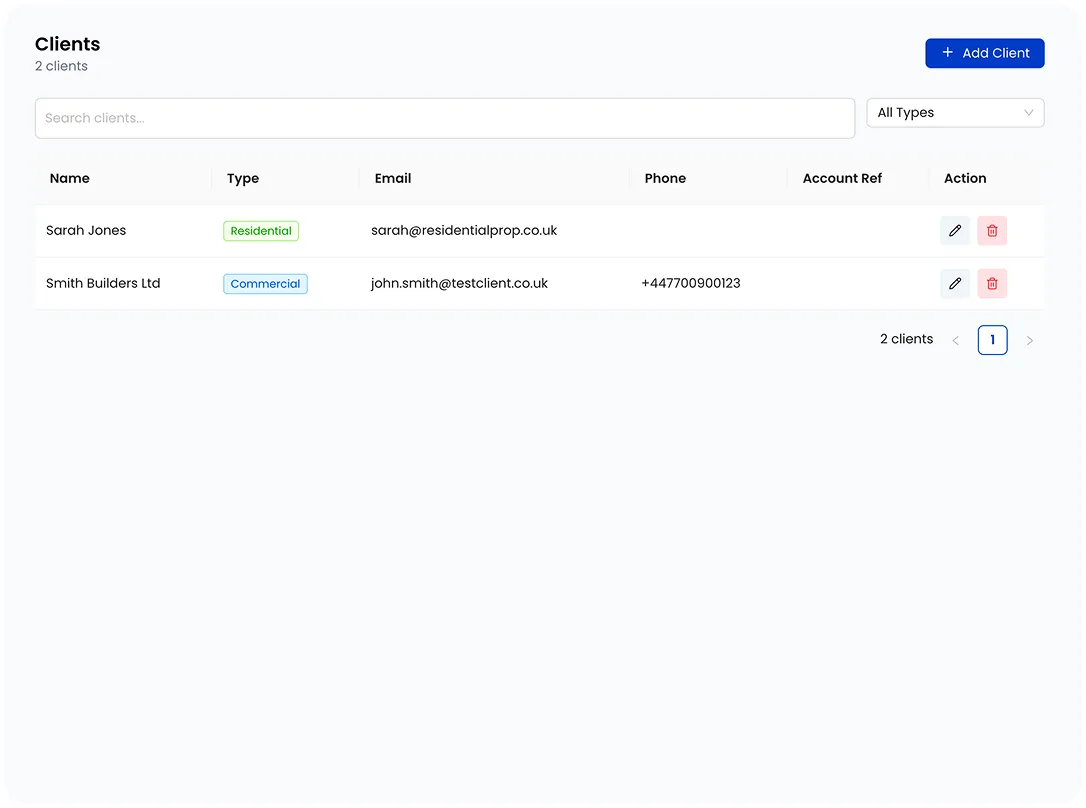1086x808 pixels.
Task: Click the 2 clients pagination total
Action: coord(907,339)
